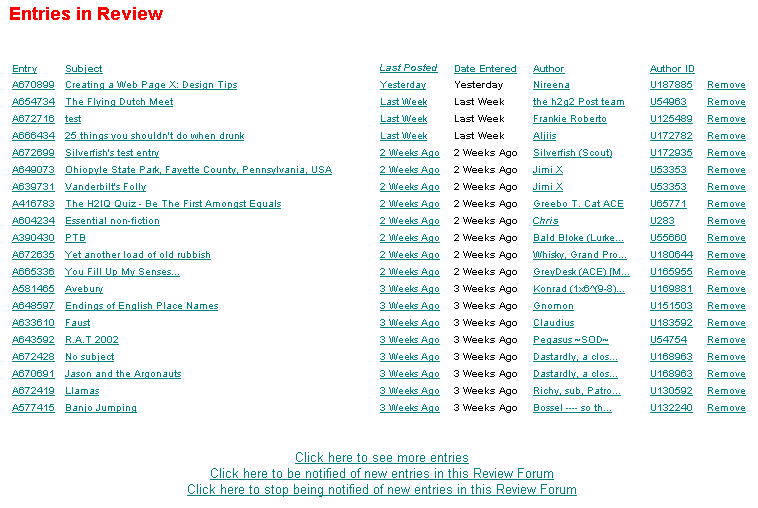The height and width of the screenshot is (508, 758).
Task: View author Bald Bloke
Action: 578,238
